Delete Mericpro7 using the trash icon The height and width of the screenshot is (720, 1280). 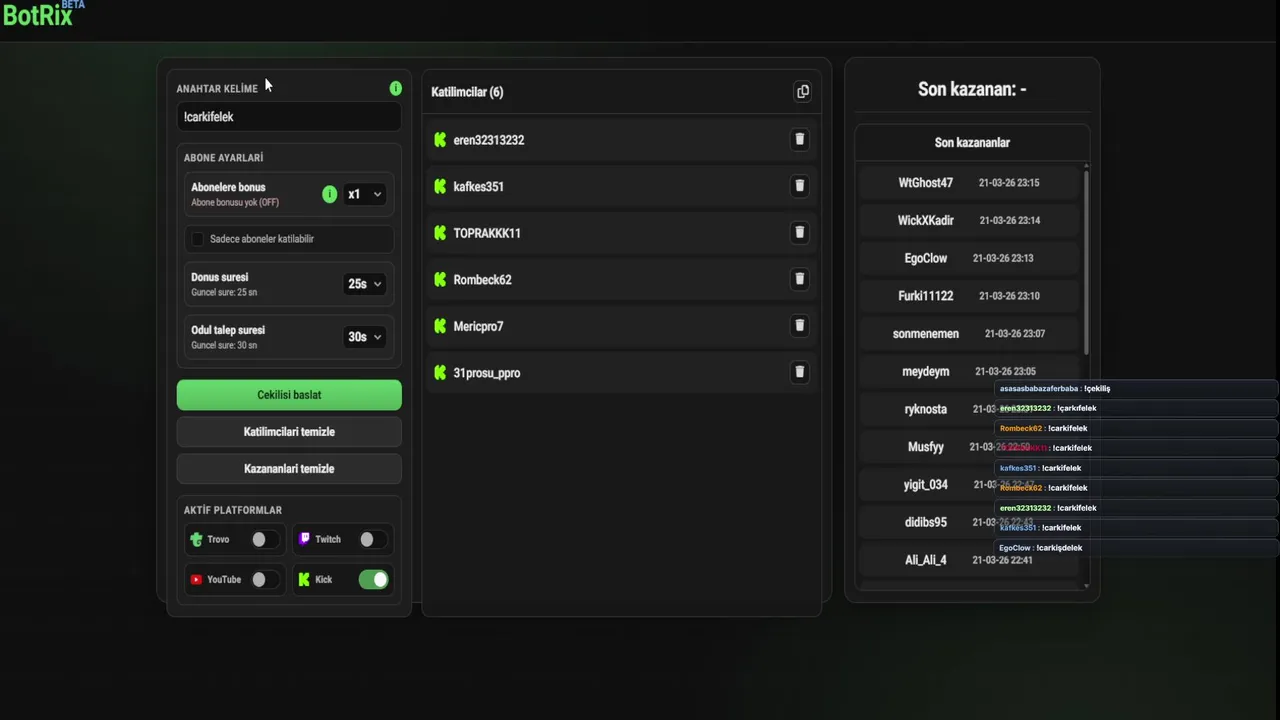[x=799, y=326]
